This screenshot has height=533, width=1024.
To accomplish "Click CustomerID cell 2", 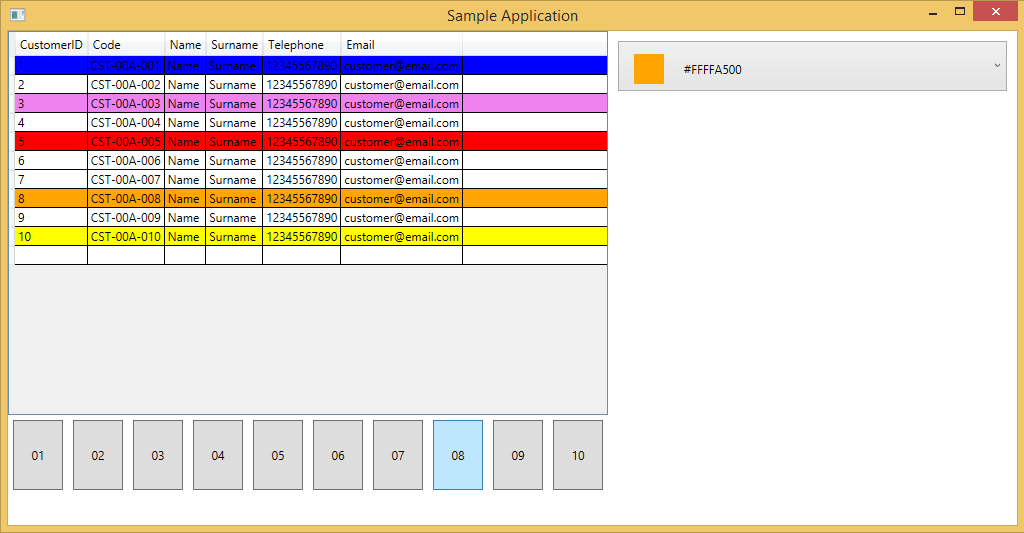I will (x=51, y=85).
